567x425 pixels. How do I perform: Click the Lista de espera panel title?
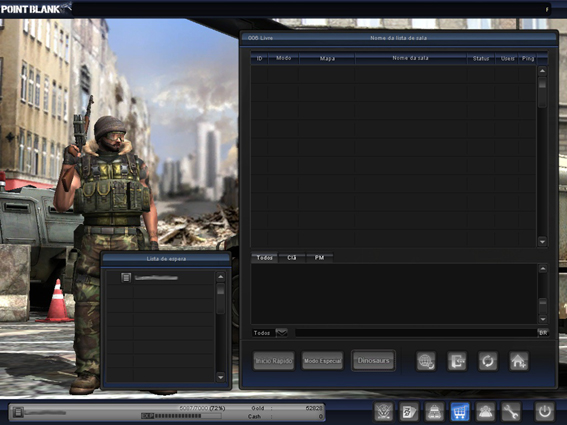point(166,259)
